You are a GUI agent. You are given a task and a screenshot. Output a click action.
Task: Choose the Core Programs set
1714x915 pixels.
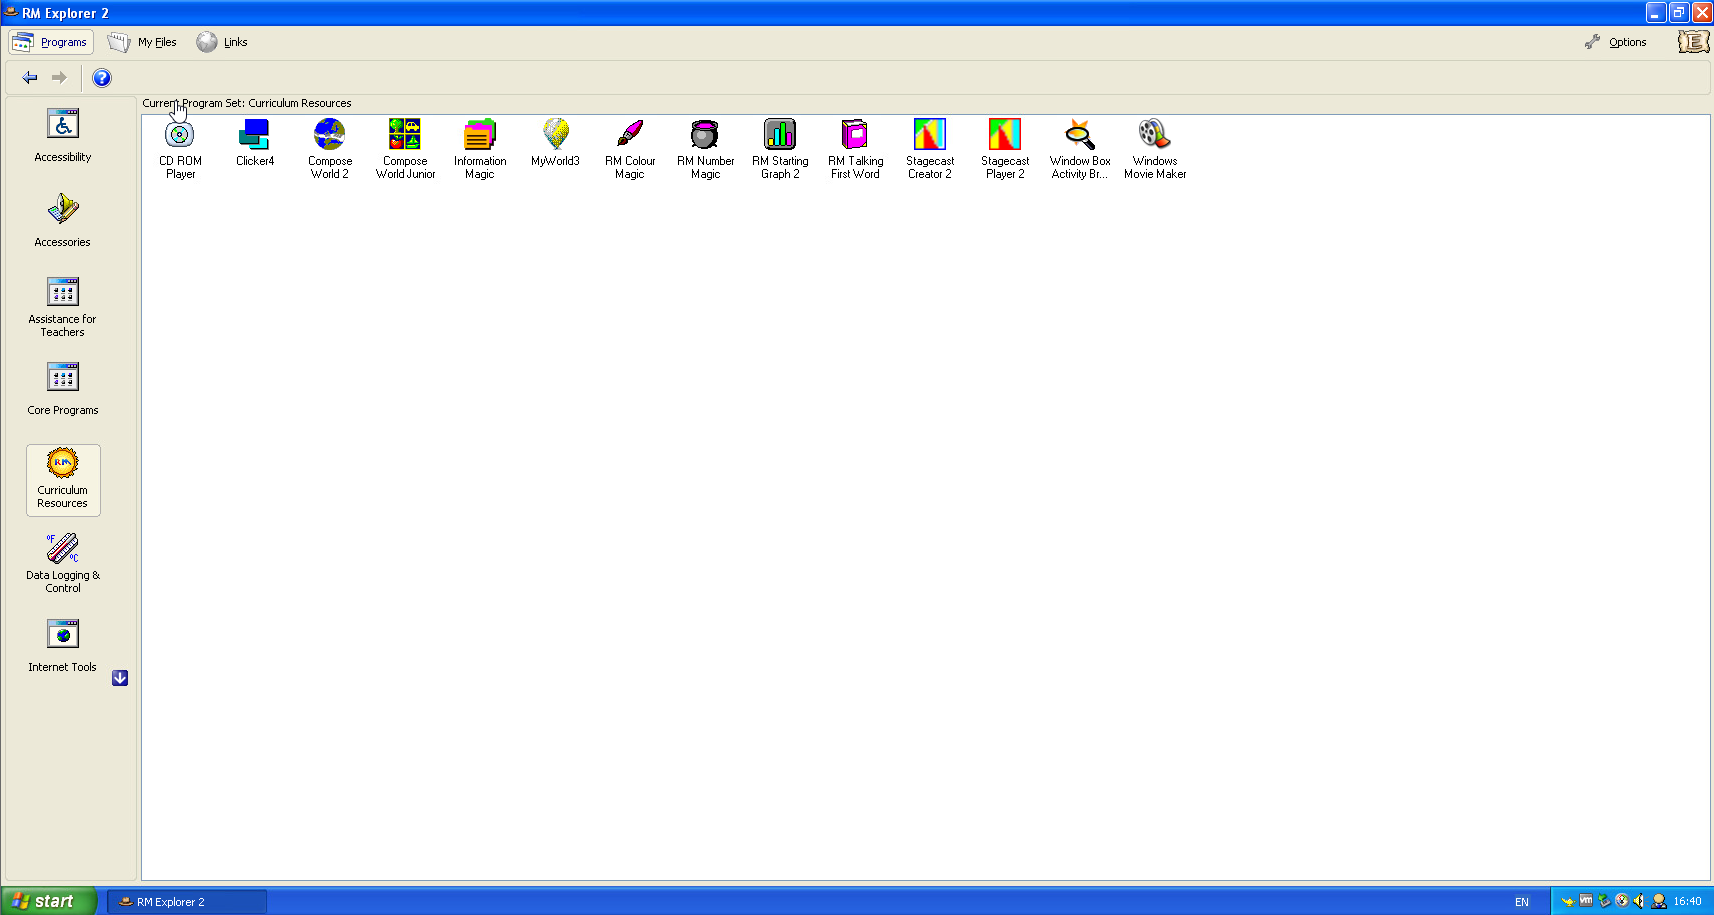pyautogui.click(x=63, y=389)
